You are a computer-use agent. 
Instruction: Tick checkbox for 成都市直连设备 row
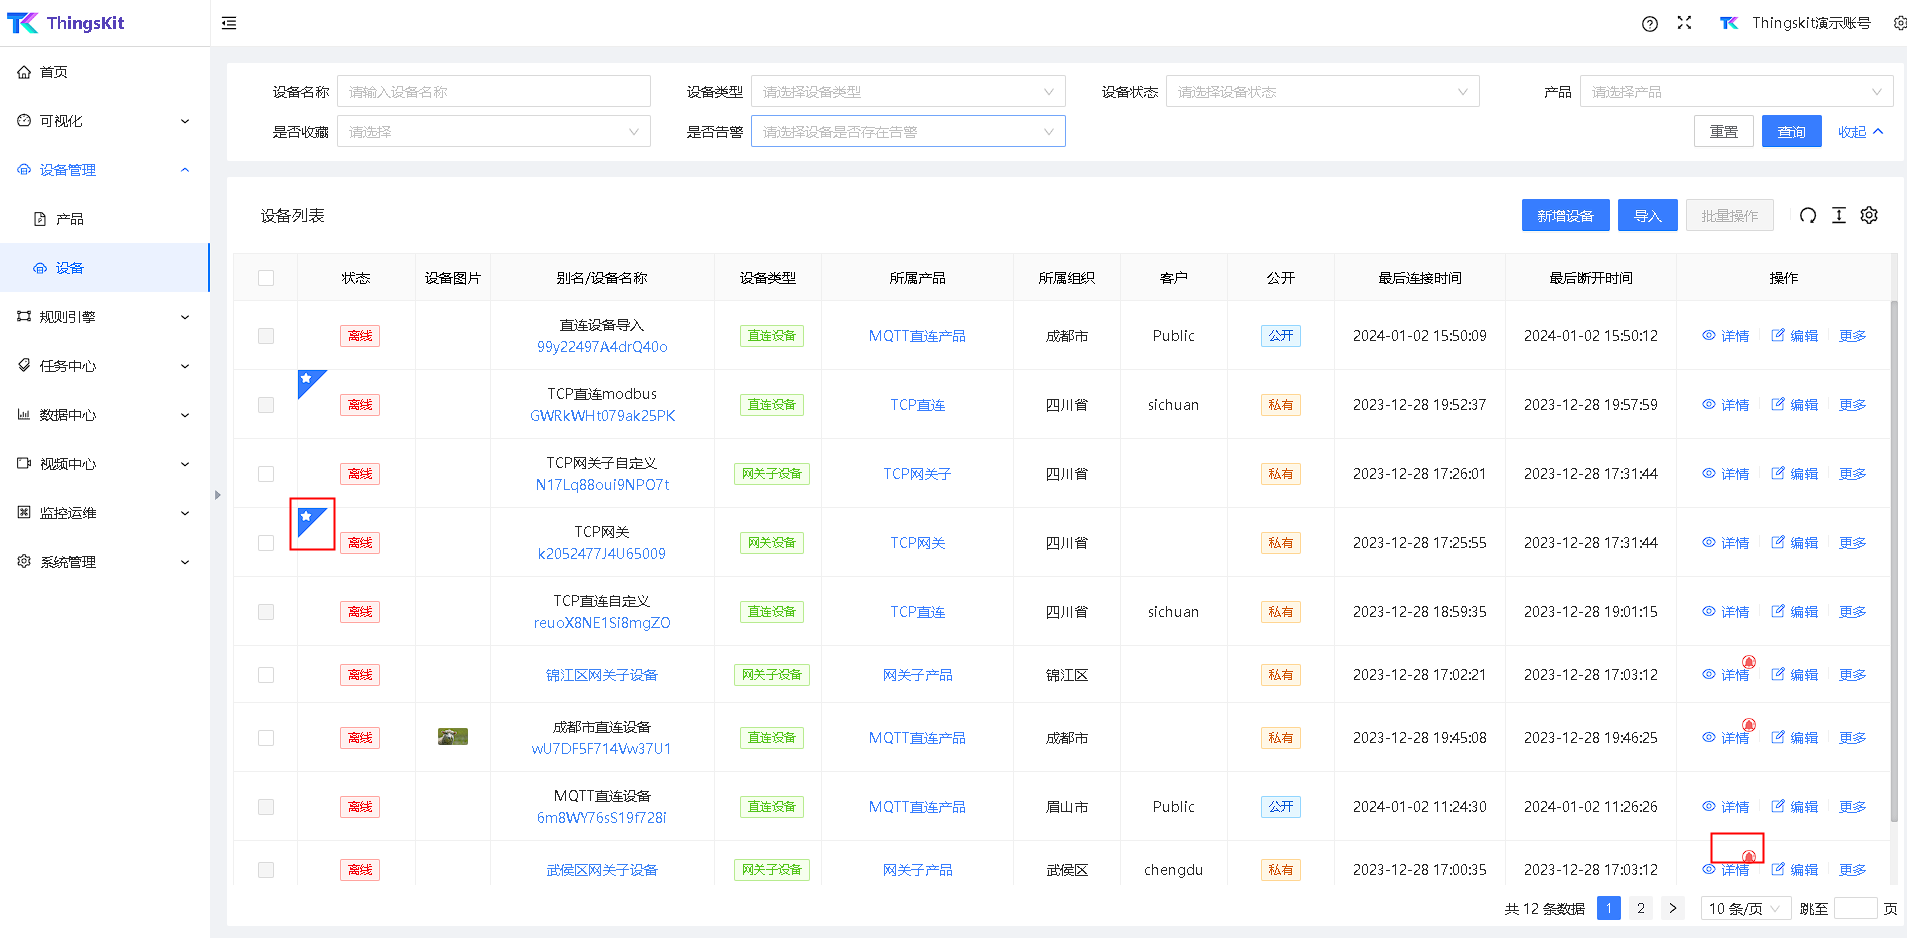click(266, 738)
